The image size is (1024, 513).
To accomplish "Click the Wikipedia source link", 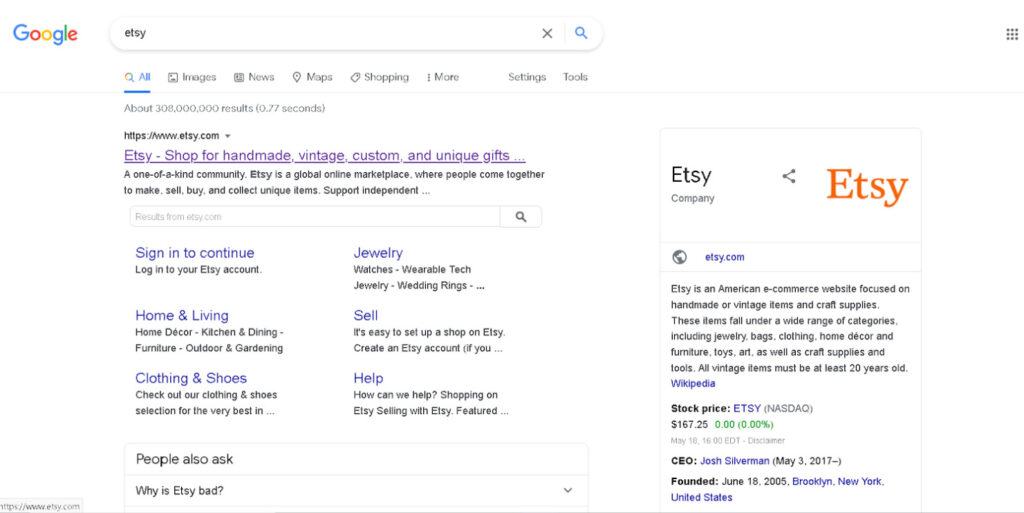I will [x=693, y=383].
